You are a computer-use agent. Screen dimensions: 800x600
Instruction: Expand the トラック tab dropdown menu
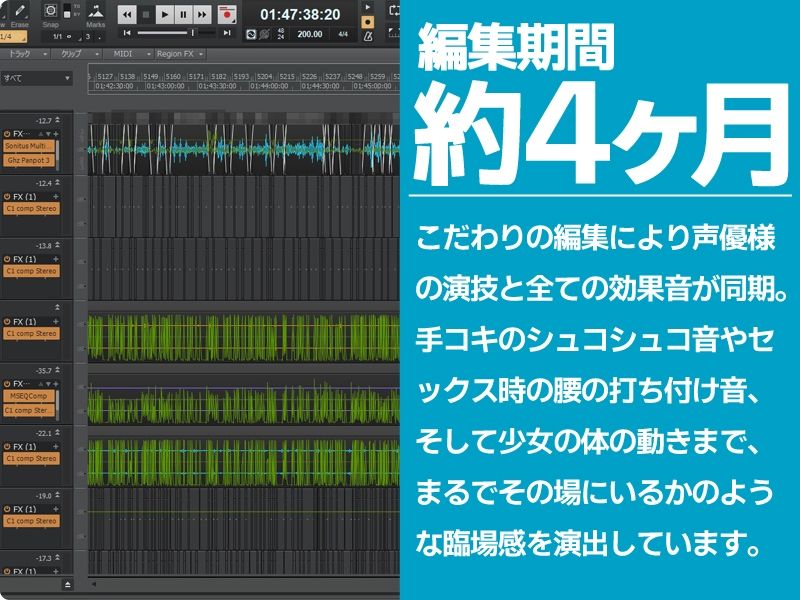pyautogui.click(x=46, y=52)
